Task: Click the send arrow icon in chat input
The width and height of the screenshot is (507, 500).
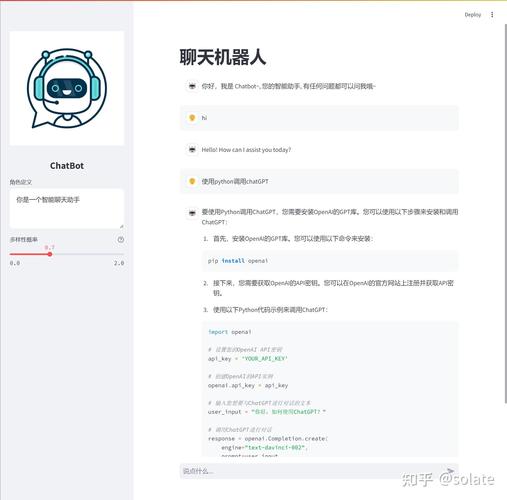Action: (450, 471)
